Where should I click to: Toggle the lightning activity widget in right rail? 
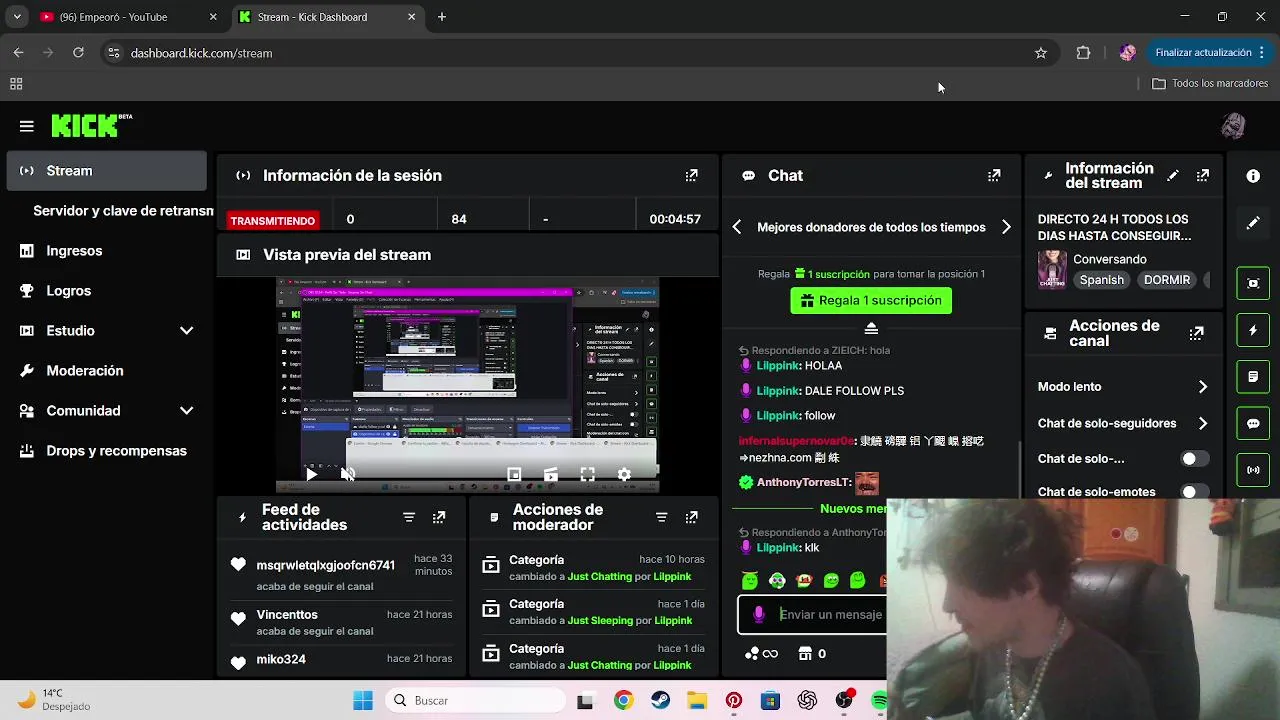tap(1253, 330)
